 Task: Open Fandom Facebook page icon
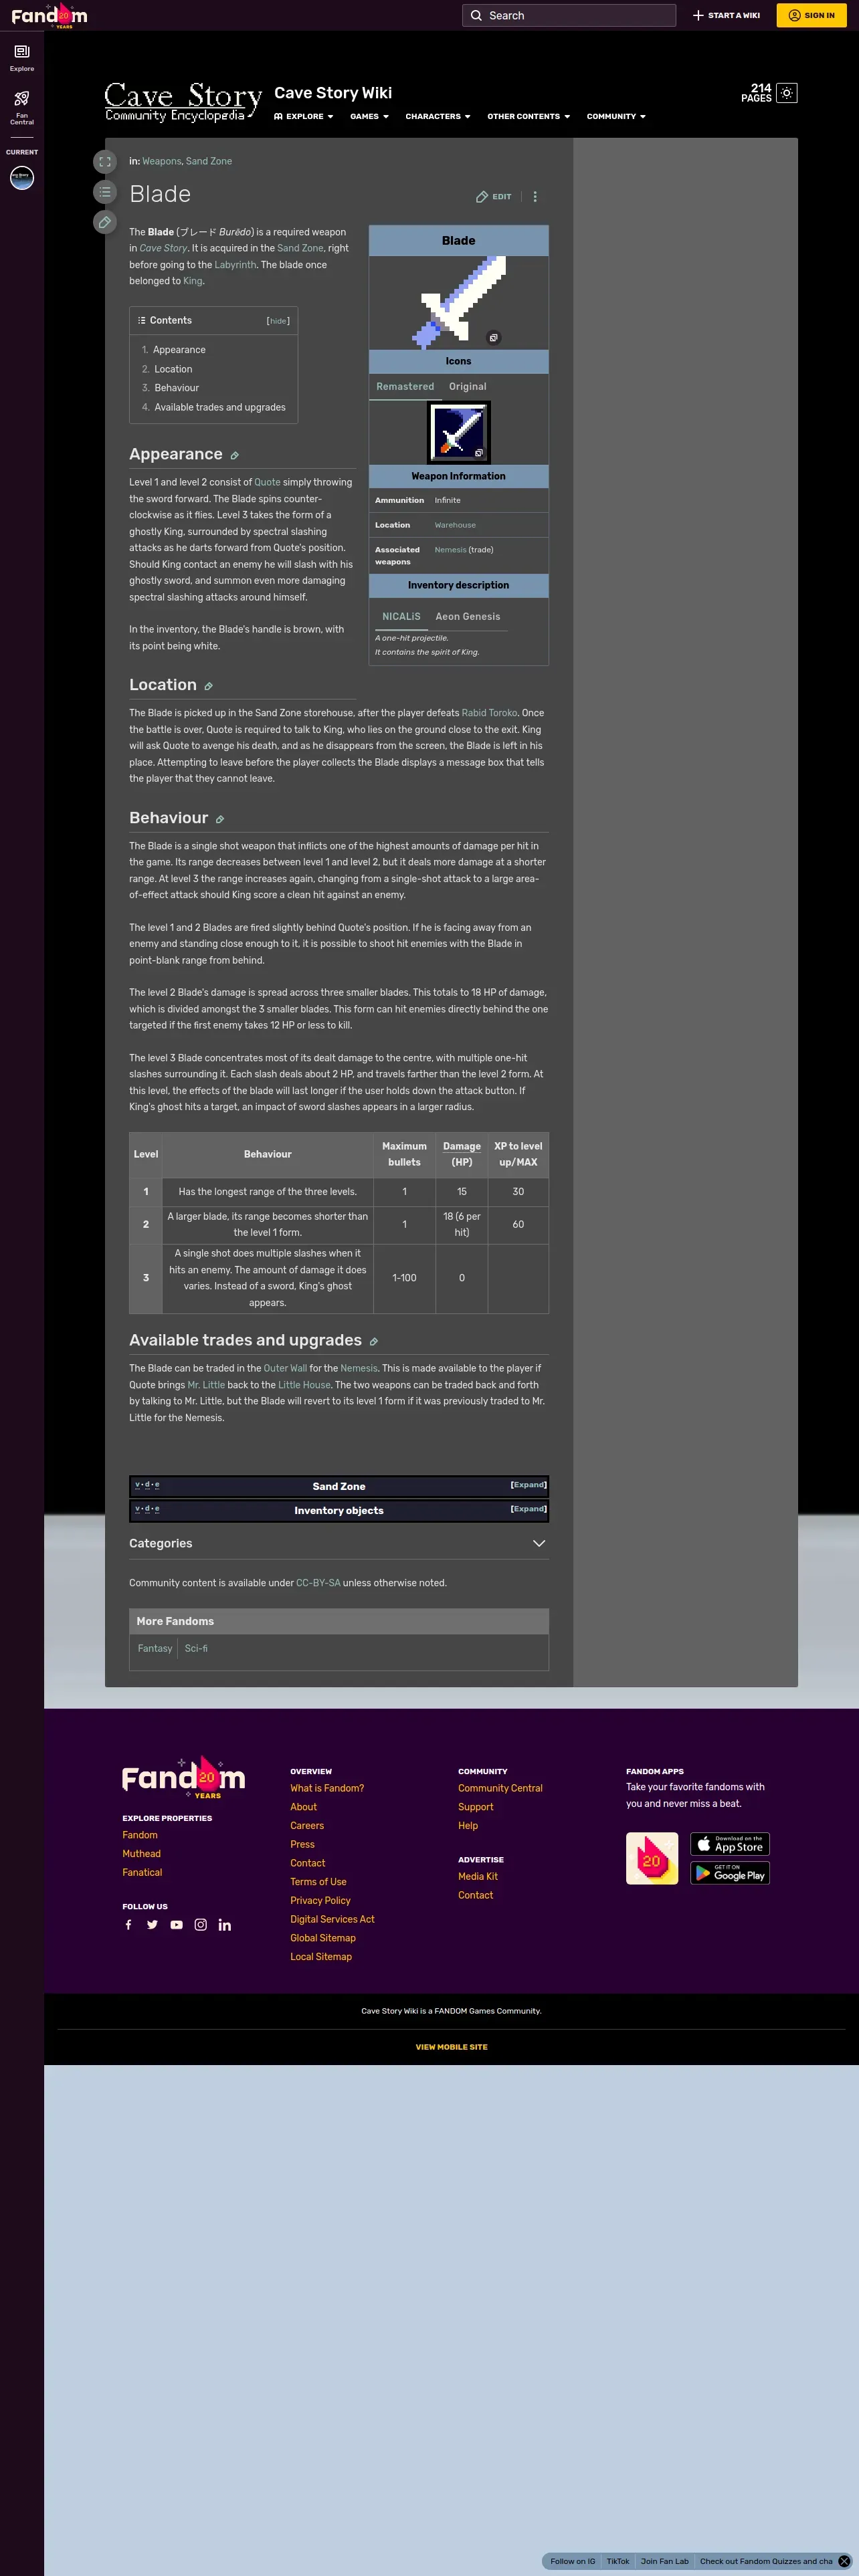[128, 1925]
